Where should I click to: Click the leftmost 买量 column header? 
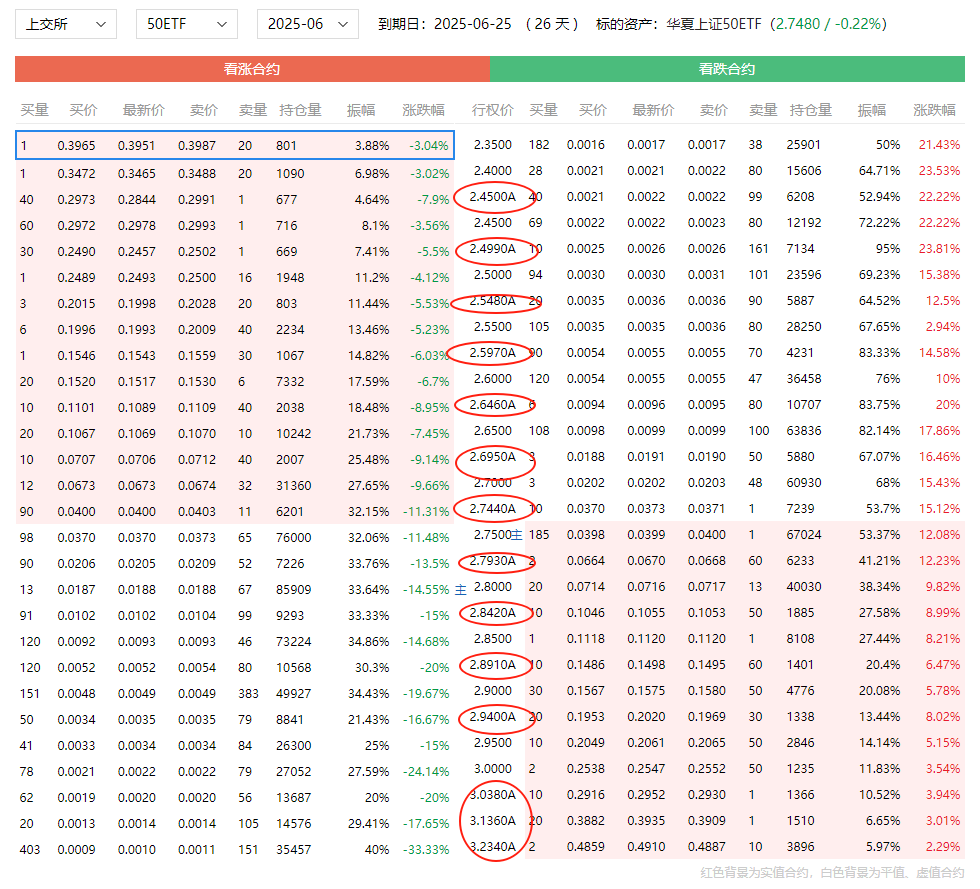pos(35,110)
